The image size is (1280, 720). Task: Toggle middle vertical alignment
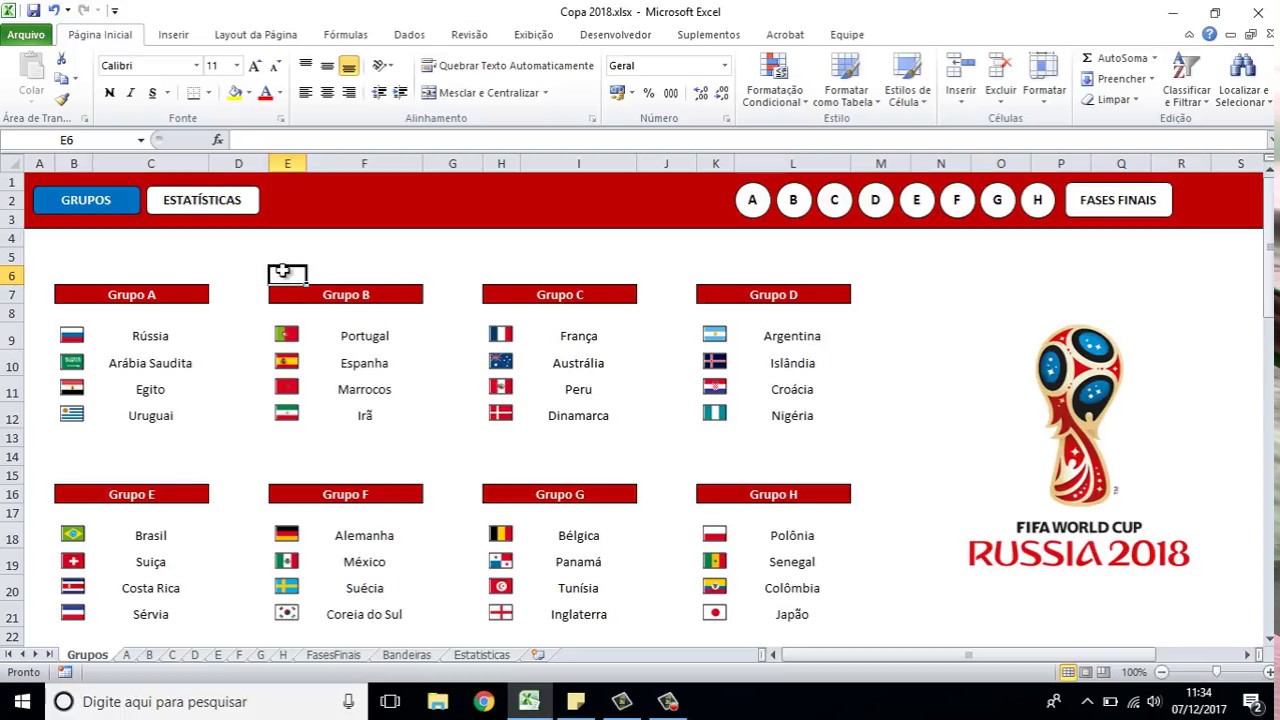pyautogui.click(x=327, y=66)
